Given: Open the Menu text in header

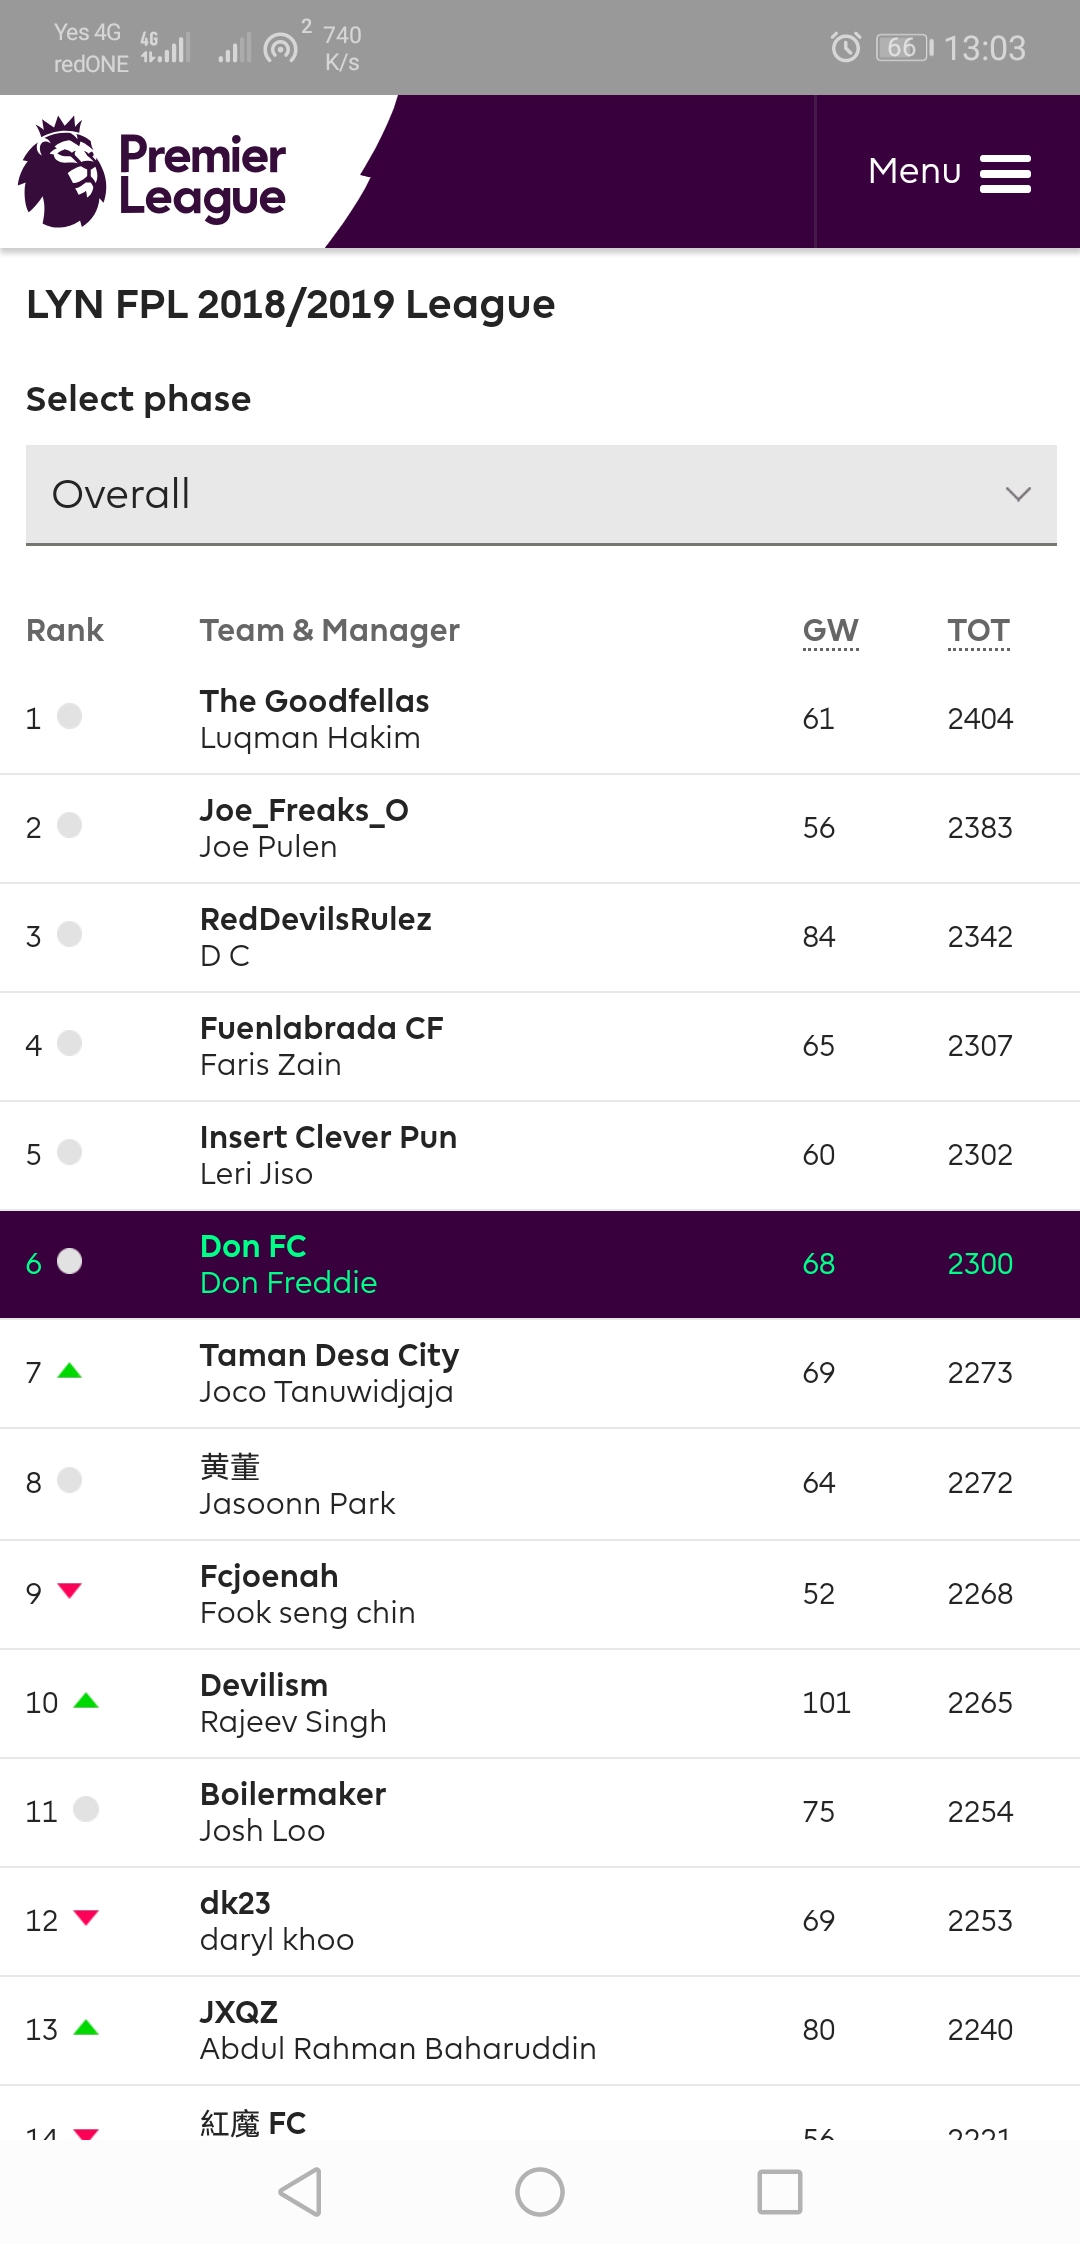Looking at the screenshot, I should pyautogui.click(x=914, y=171).
